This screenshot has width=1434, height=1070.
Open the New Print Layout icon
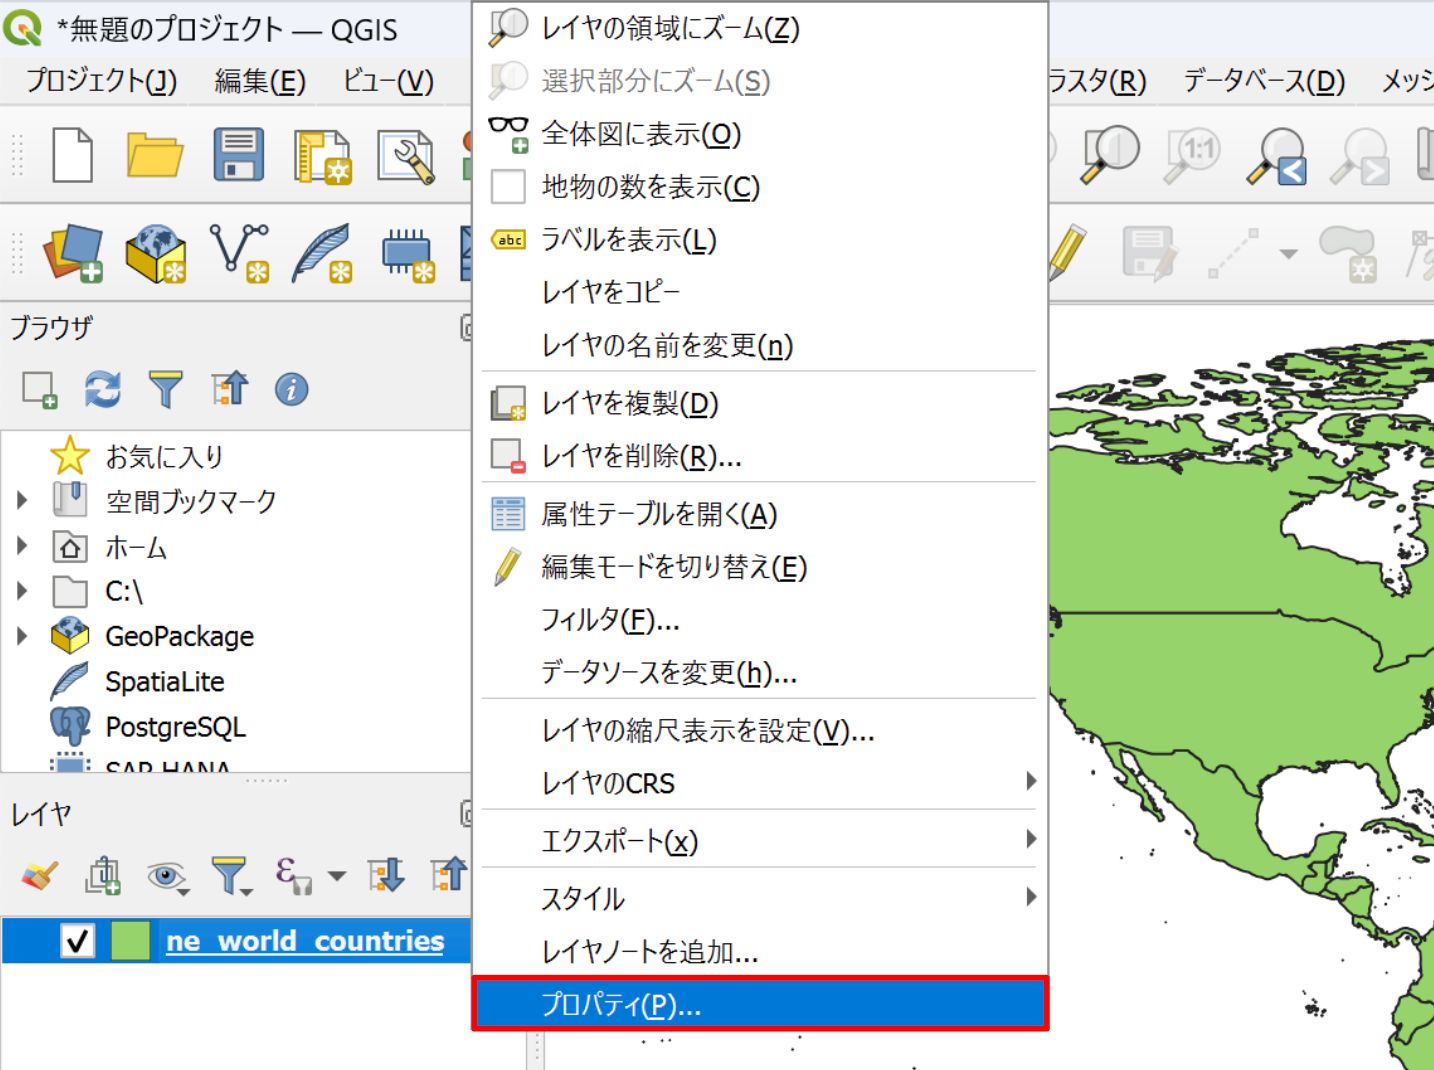coord(322,157)
